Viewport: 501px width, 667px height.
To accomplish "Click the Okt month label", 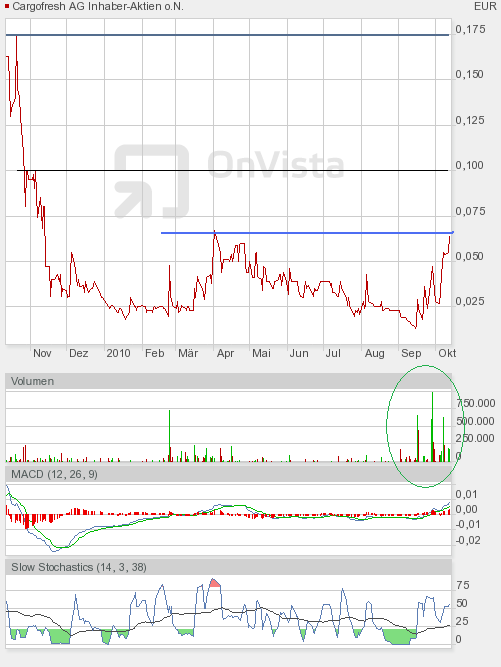I will [447, 353].
